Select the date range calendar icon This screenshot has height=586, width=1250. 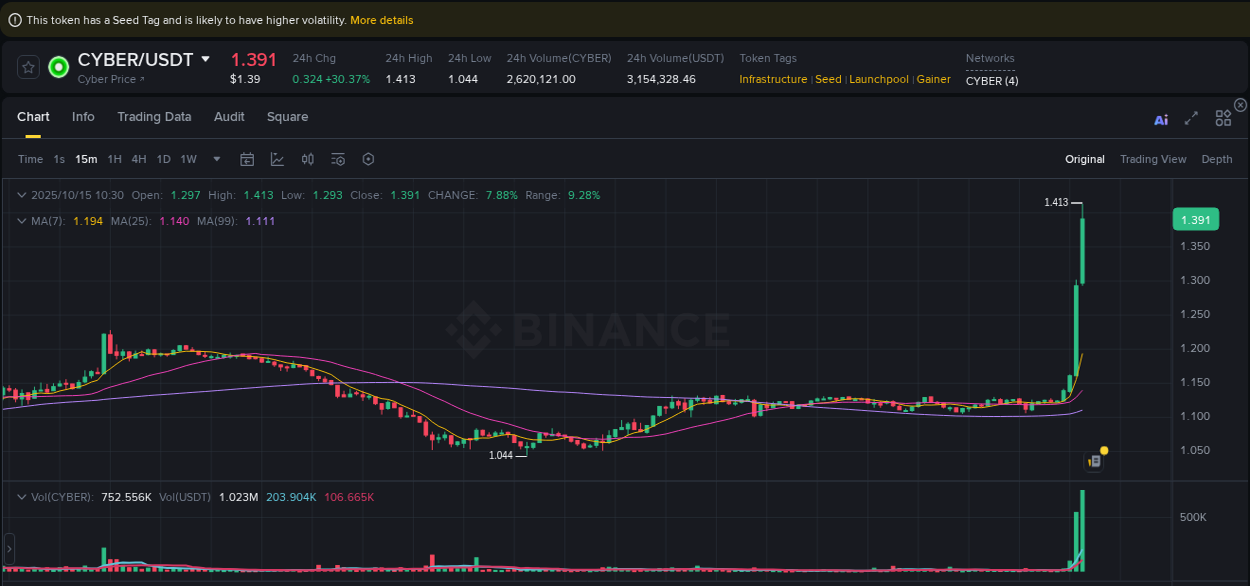pyautogui.click(x=247, y=159)
